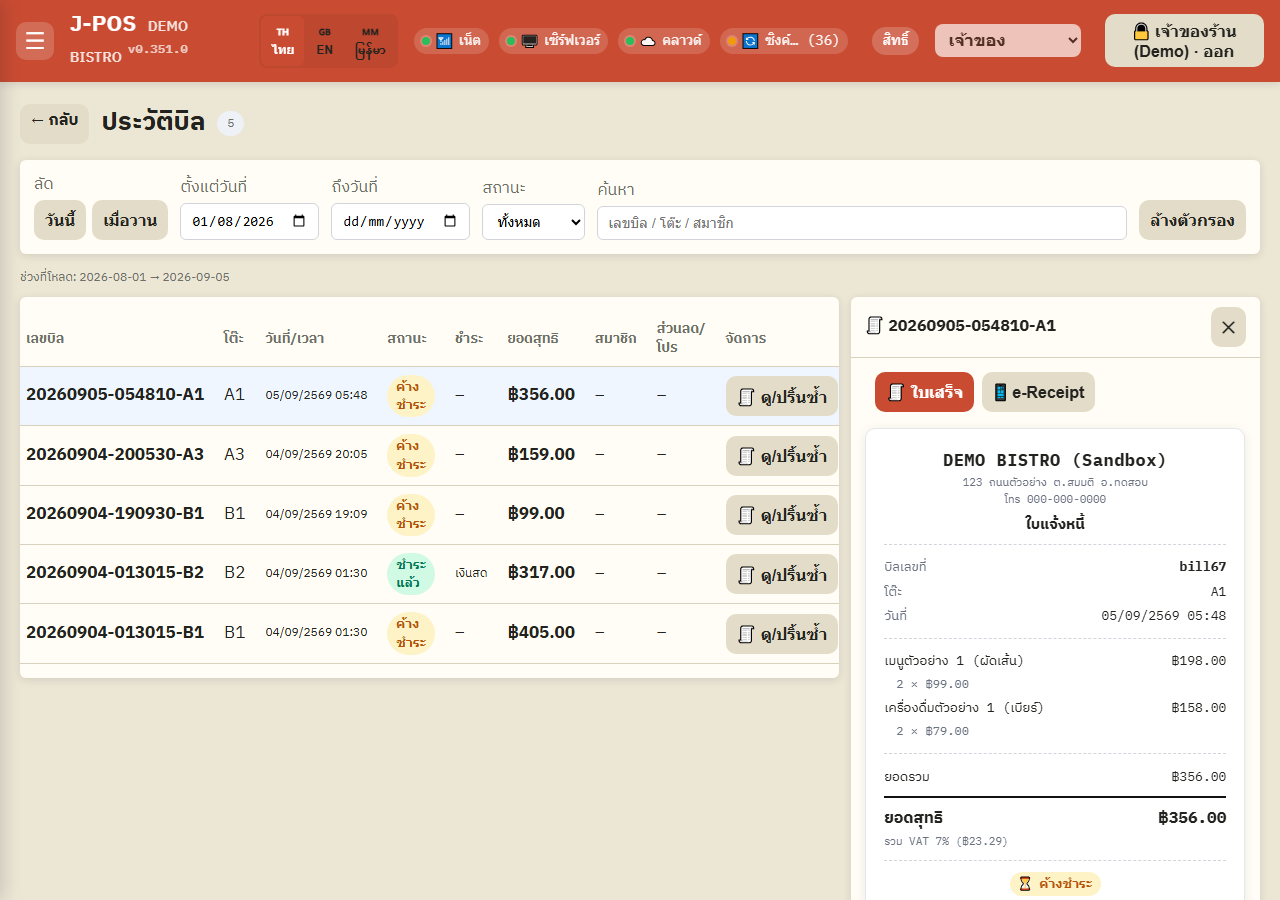
Task: Go back using the กลับ button
Action: [54, 121]
